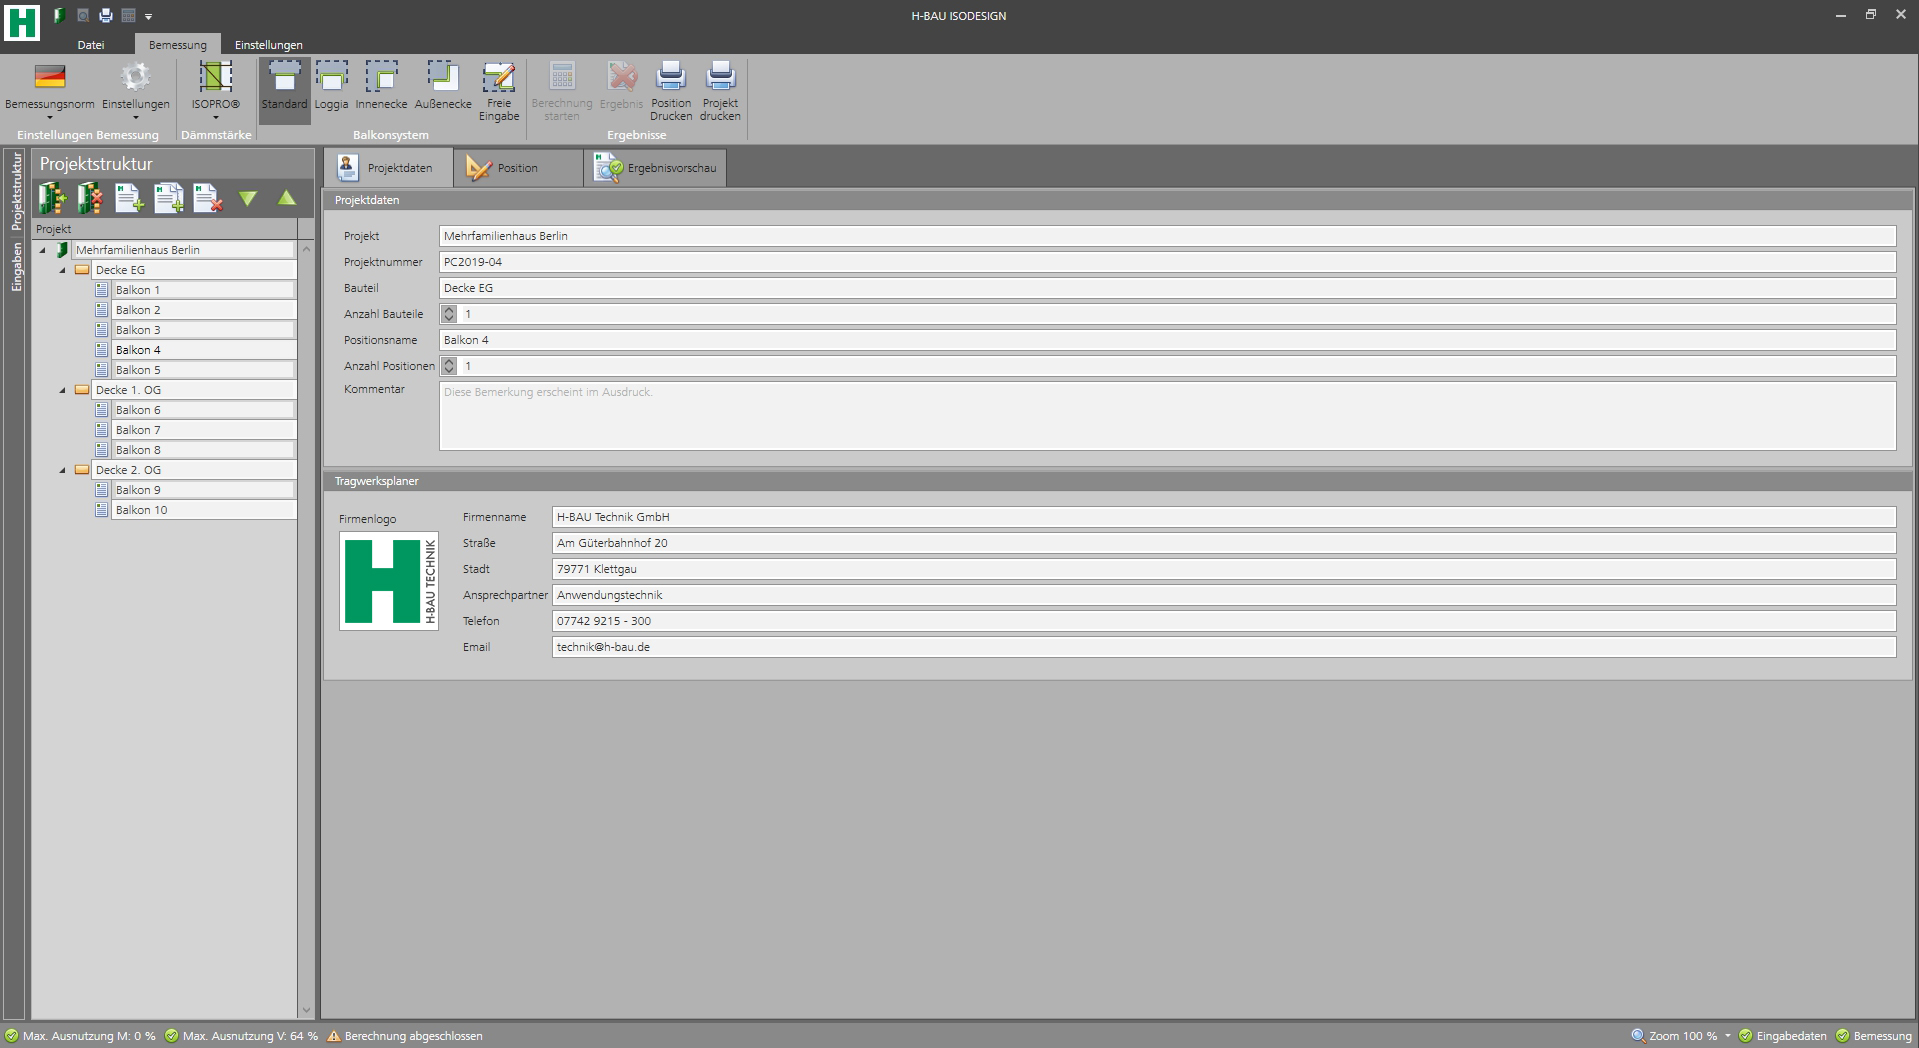Click the Kommentar text field
The width and height of the screenshot is (1919, 1048).
(x=1166, y=416)
